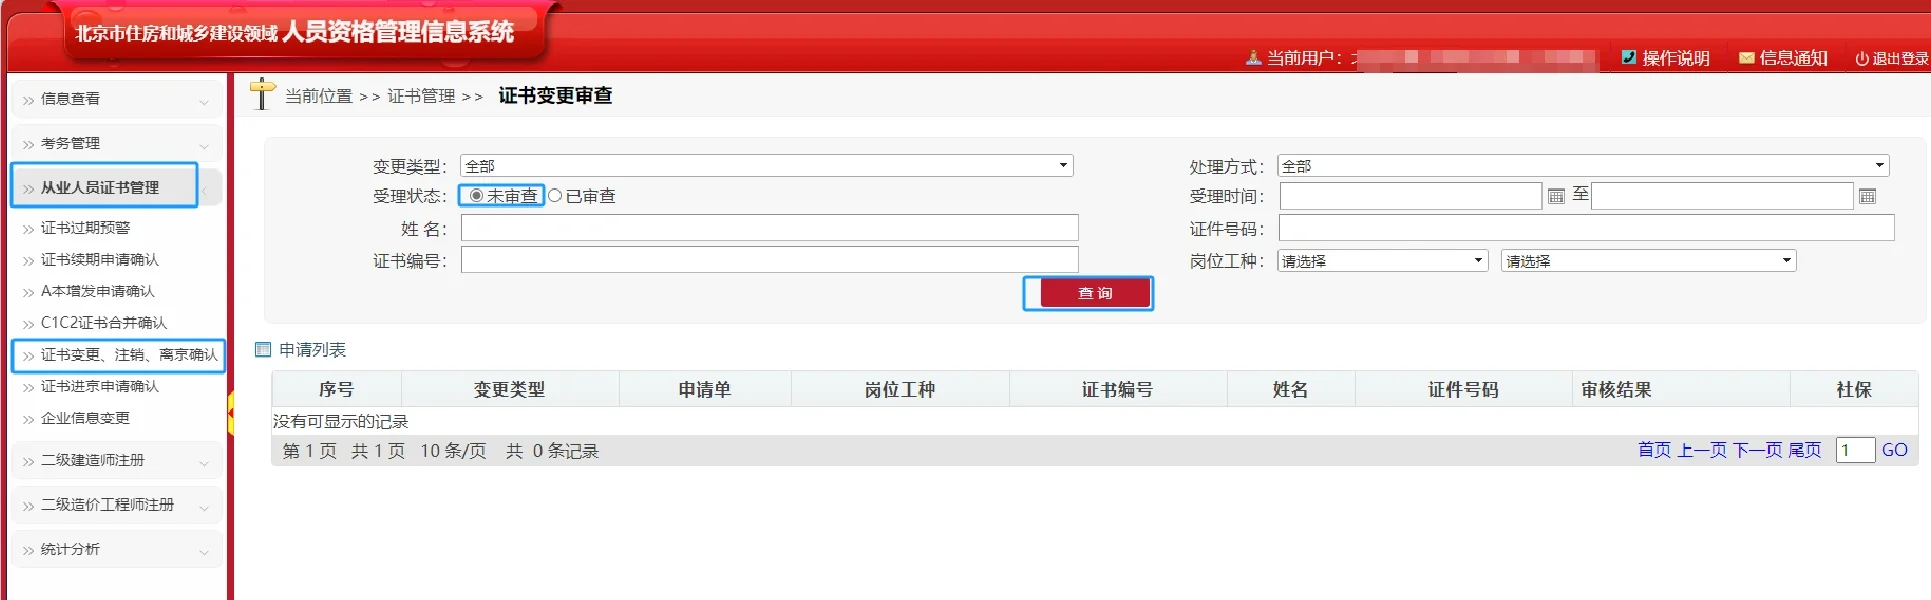Click the GO page jump link
Screen dimensions: 1931x600
pyautogui.click(x=1894, y=450)
